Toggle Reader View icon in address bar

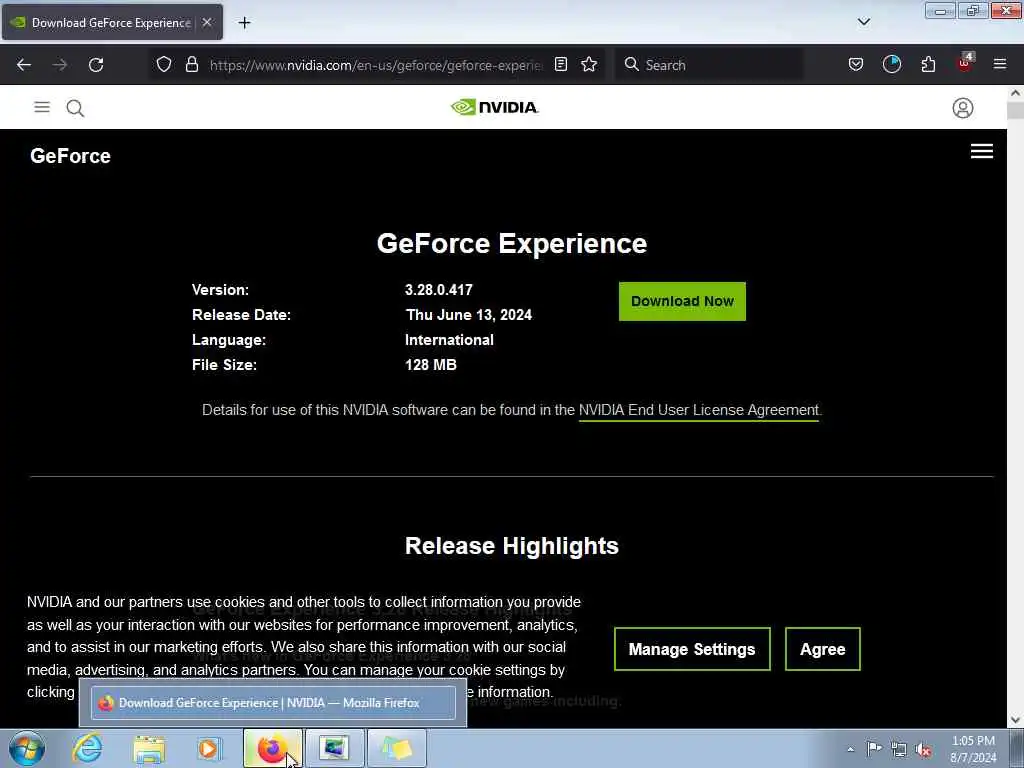(x=561, y=65)
